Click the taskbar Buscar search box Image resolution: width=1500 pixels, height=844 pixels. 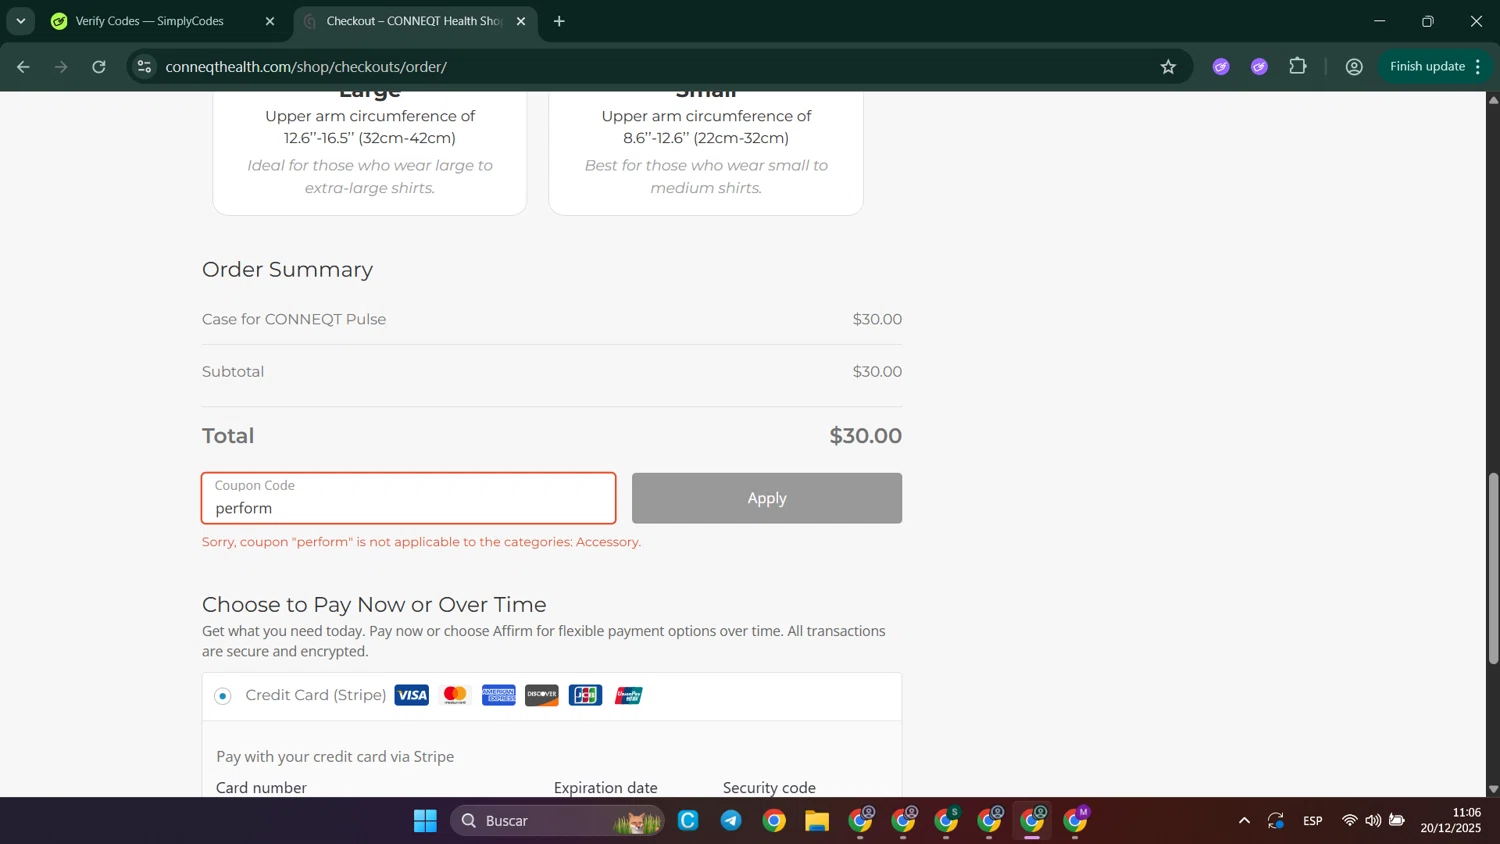click(558, 821)
